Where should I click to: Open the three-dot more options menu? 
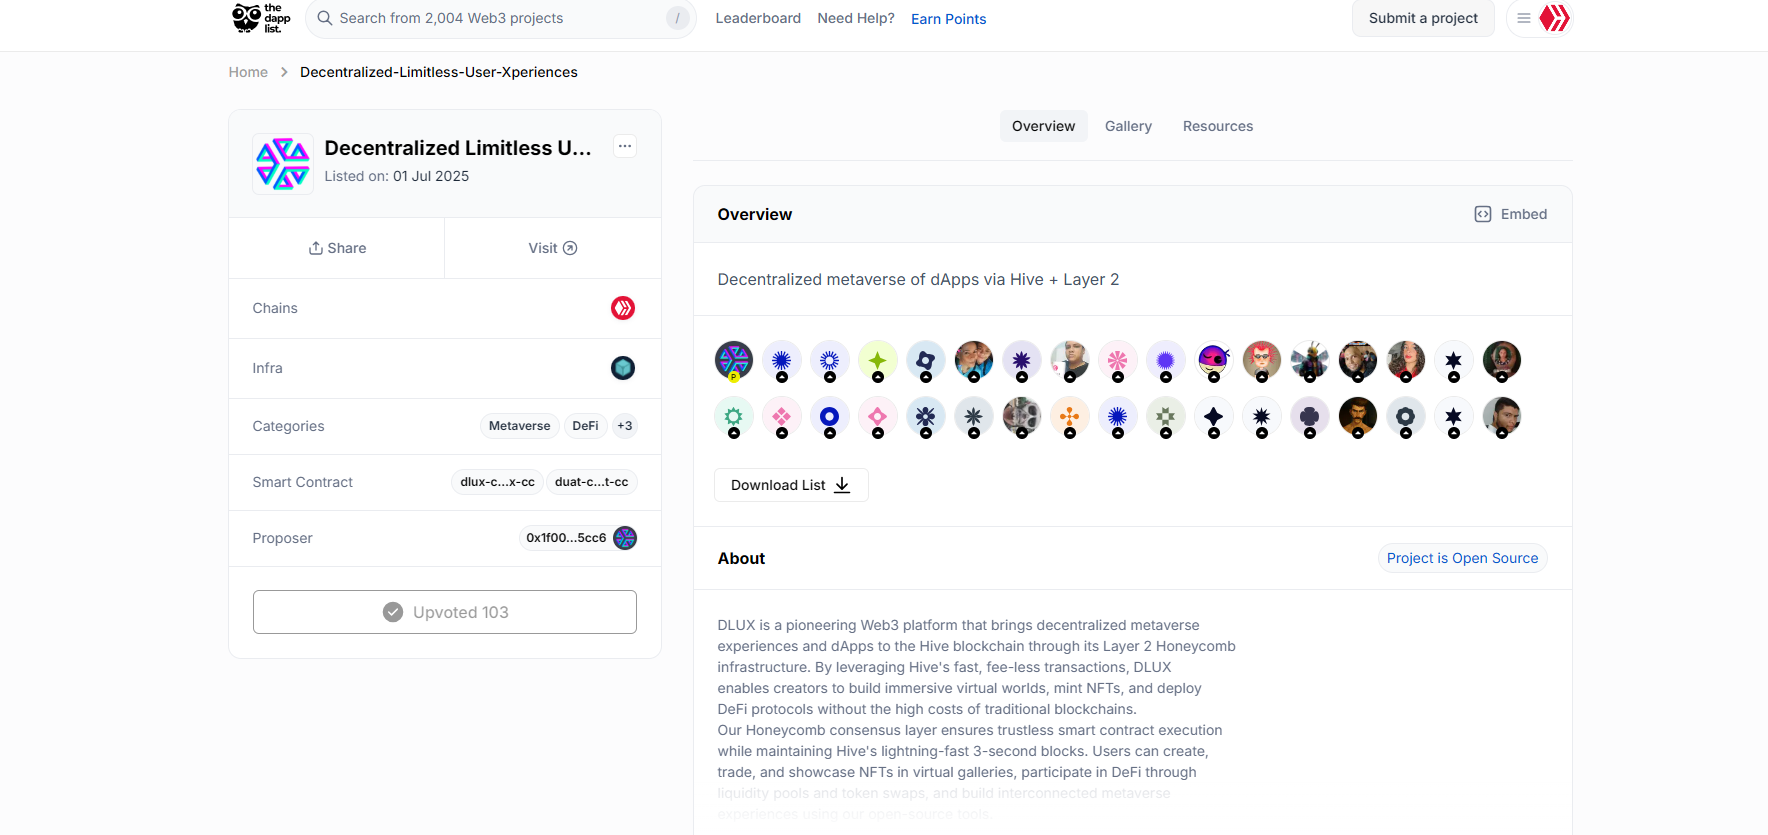coord(625,146)
